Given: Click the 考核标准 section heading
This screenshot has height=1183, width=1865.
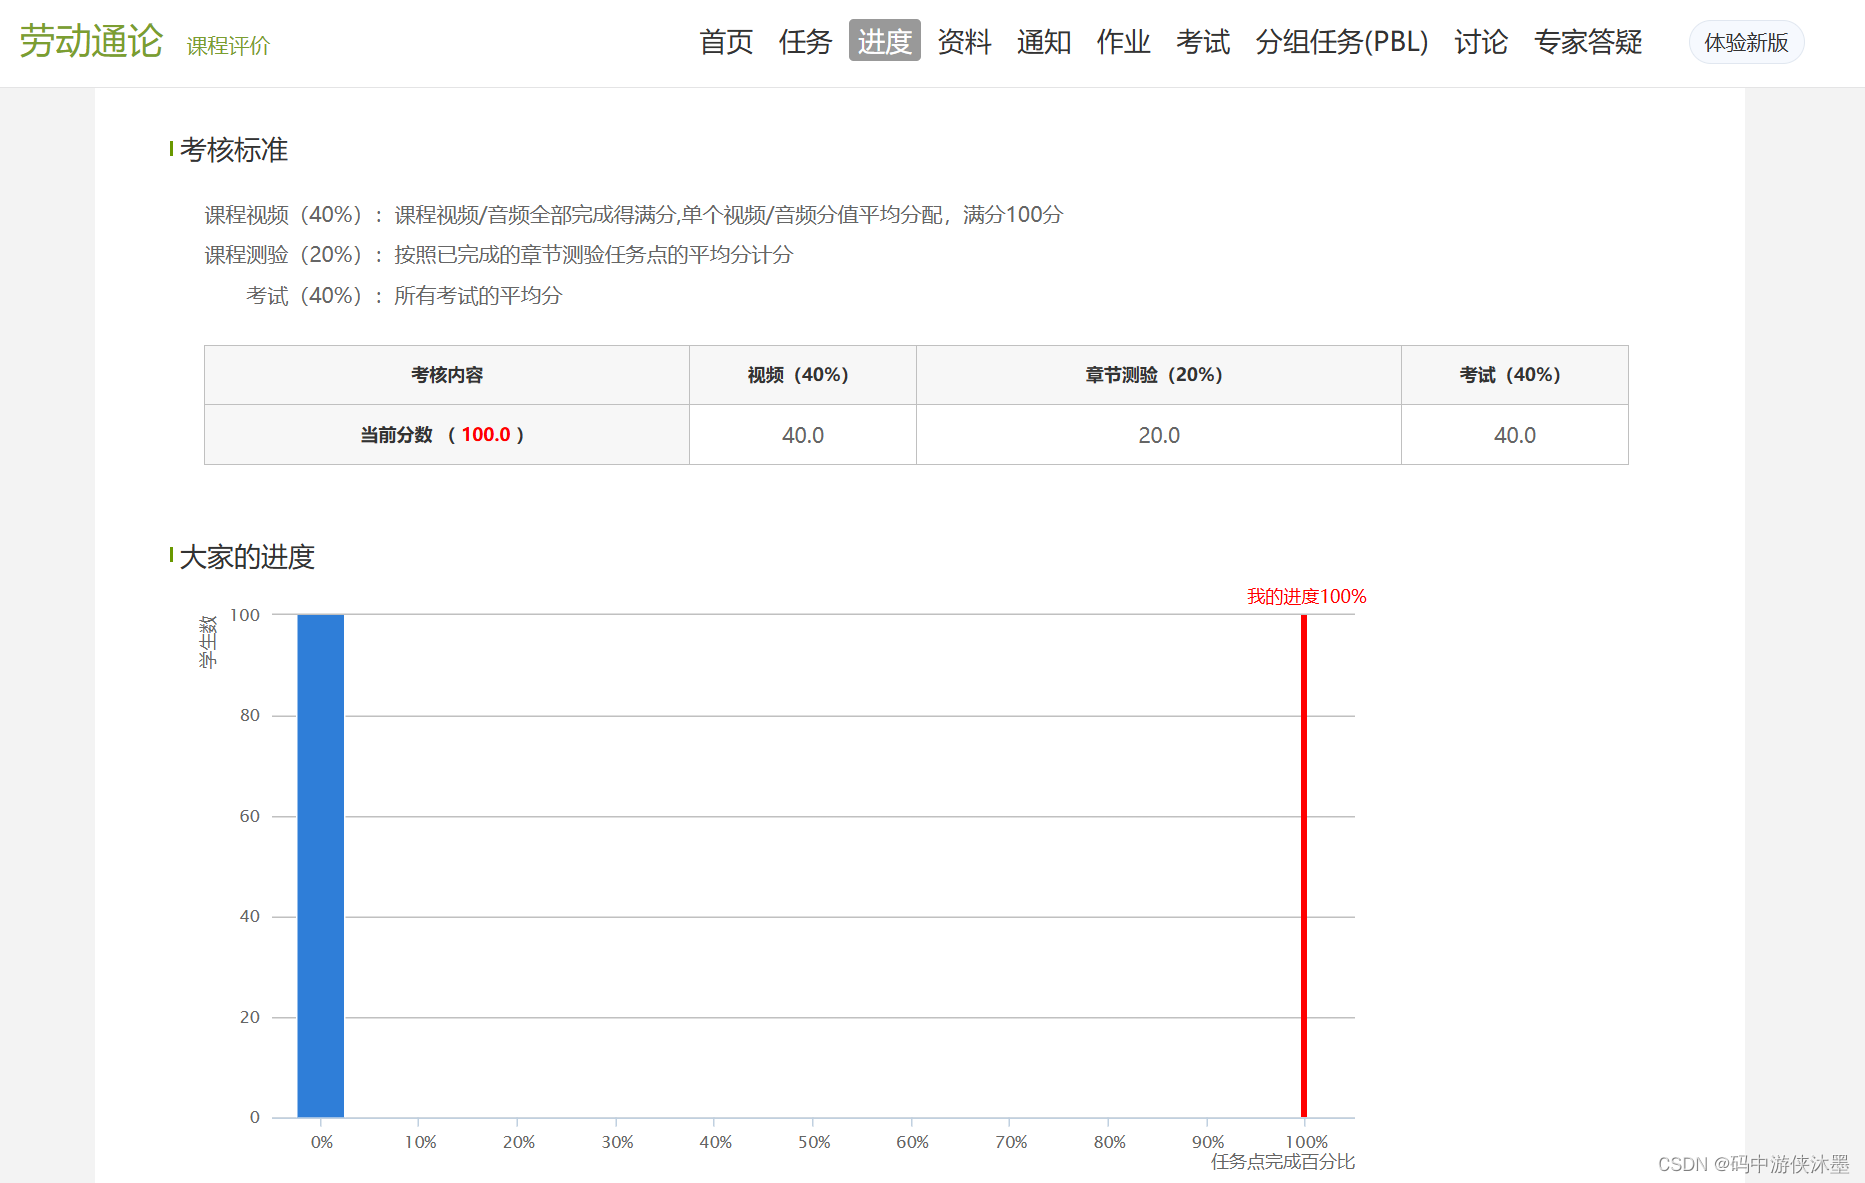Looking at the screenshot, I should [233, 150].
